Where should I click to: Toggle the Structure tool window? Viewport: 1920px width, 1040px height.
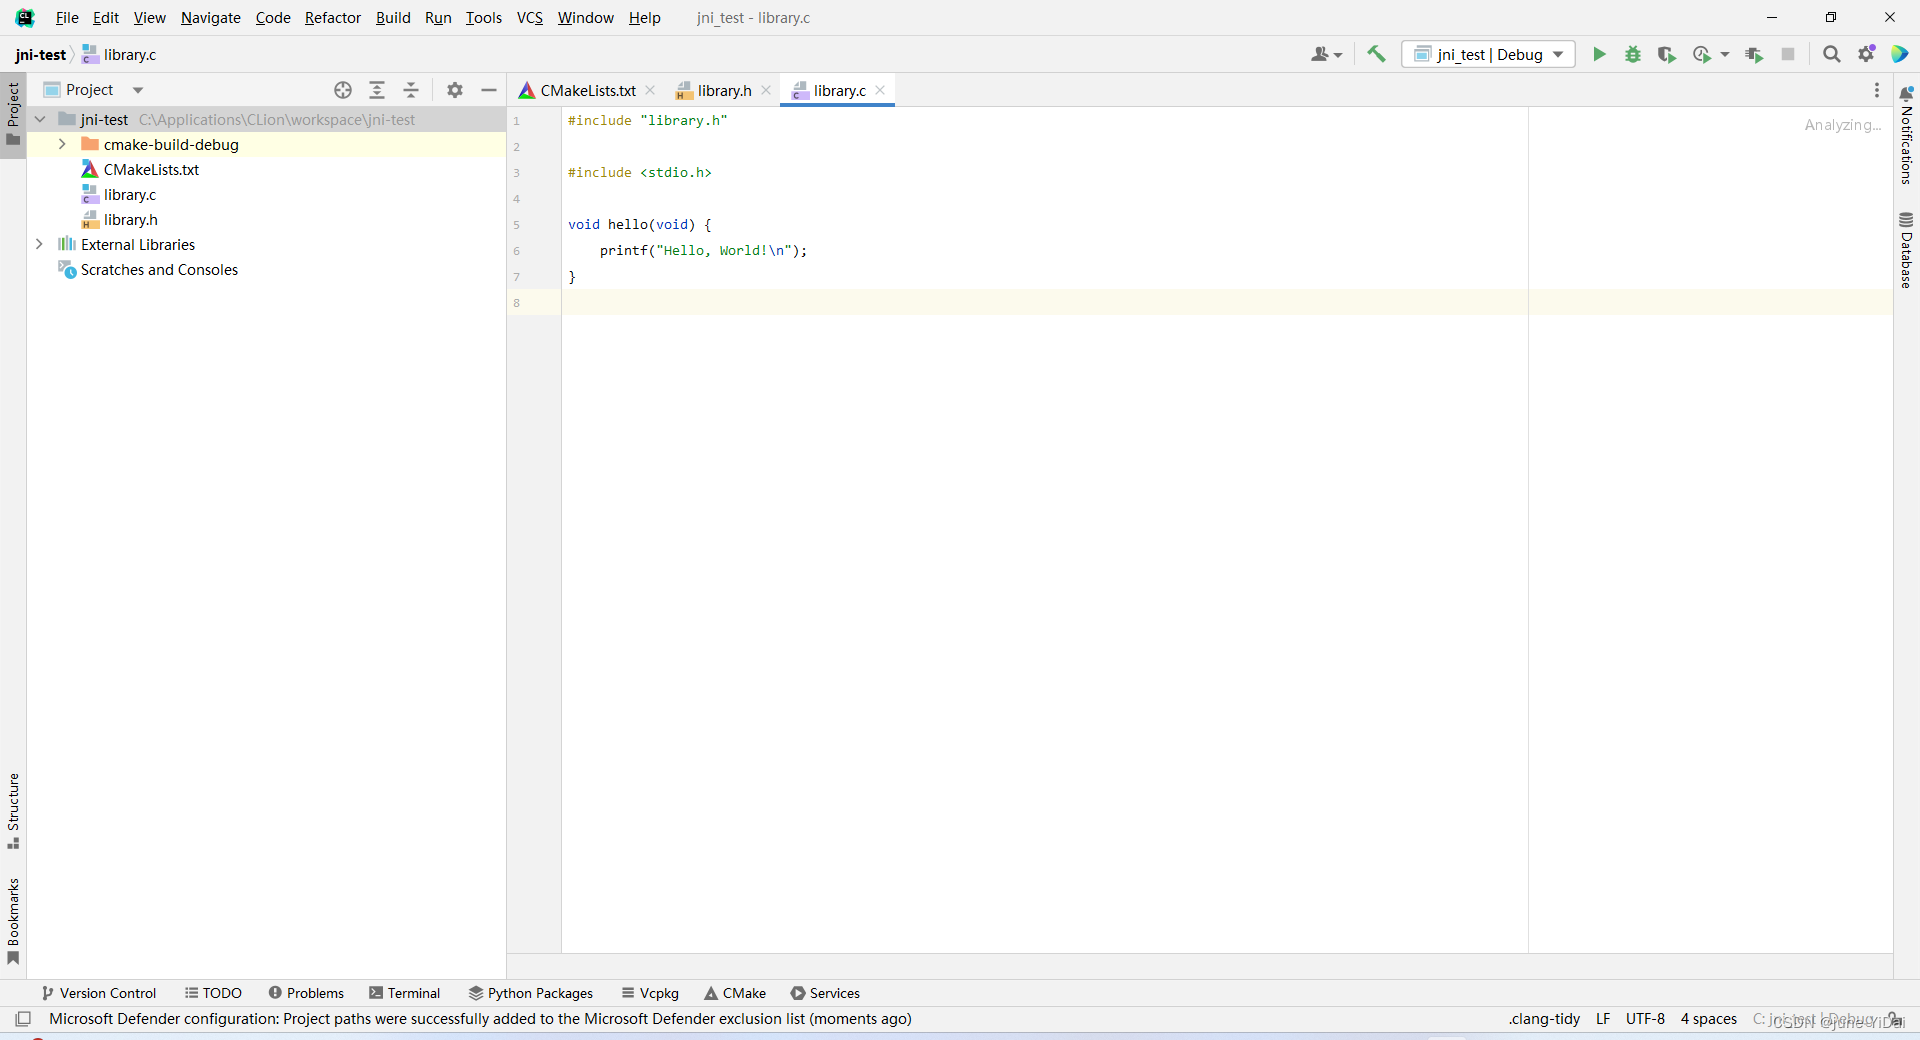pos(13,811)
